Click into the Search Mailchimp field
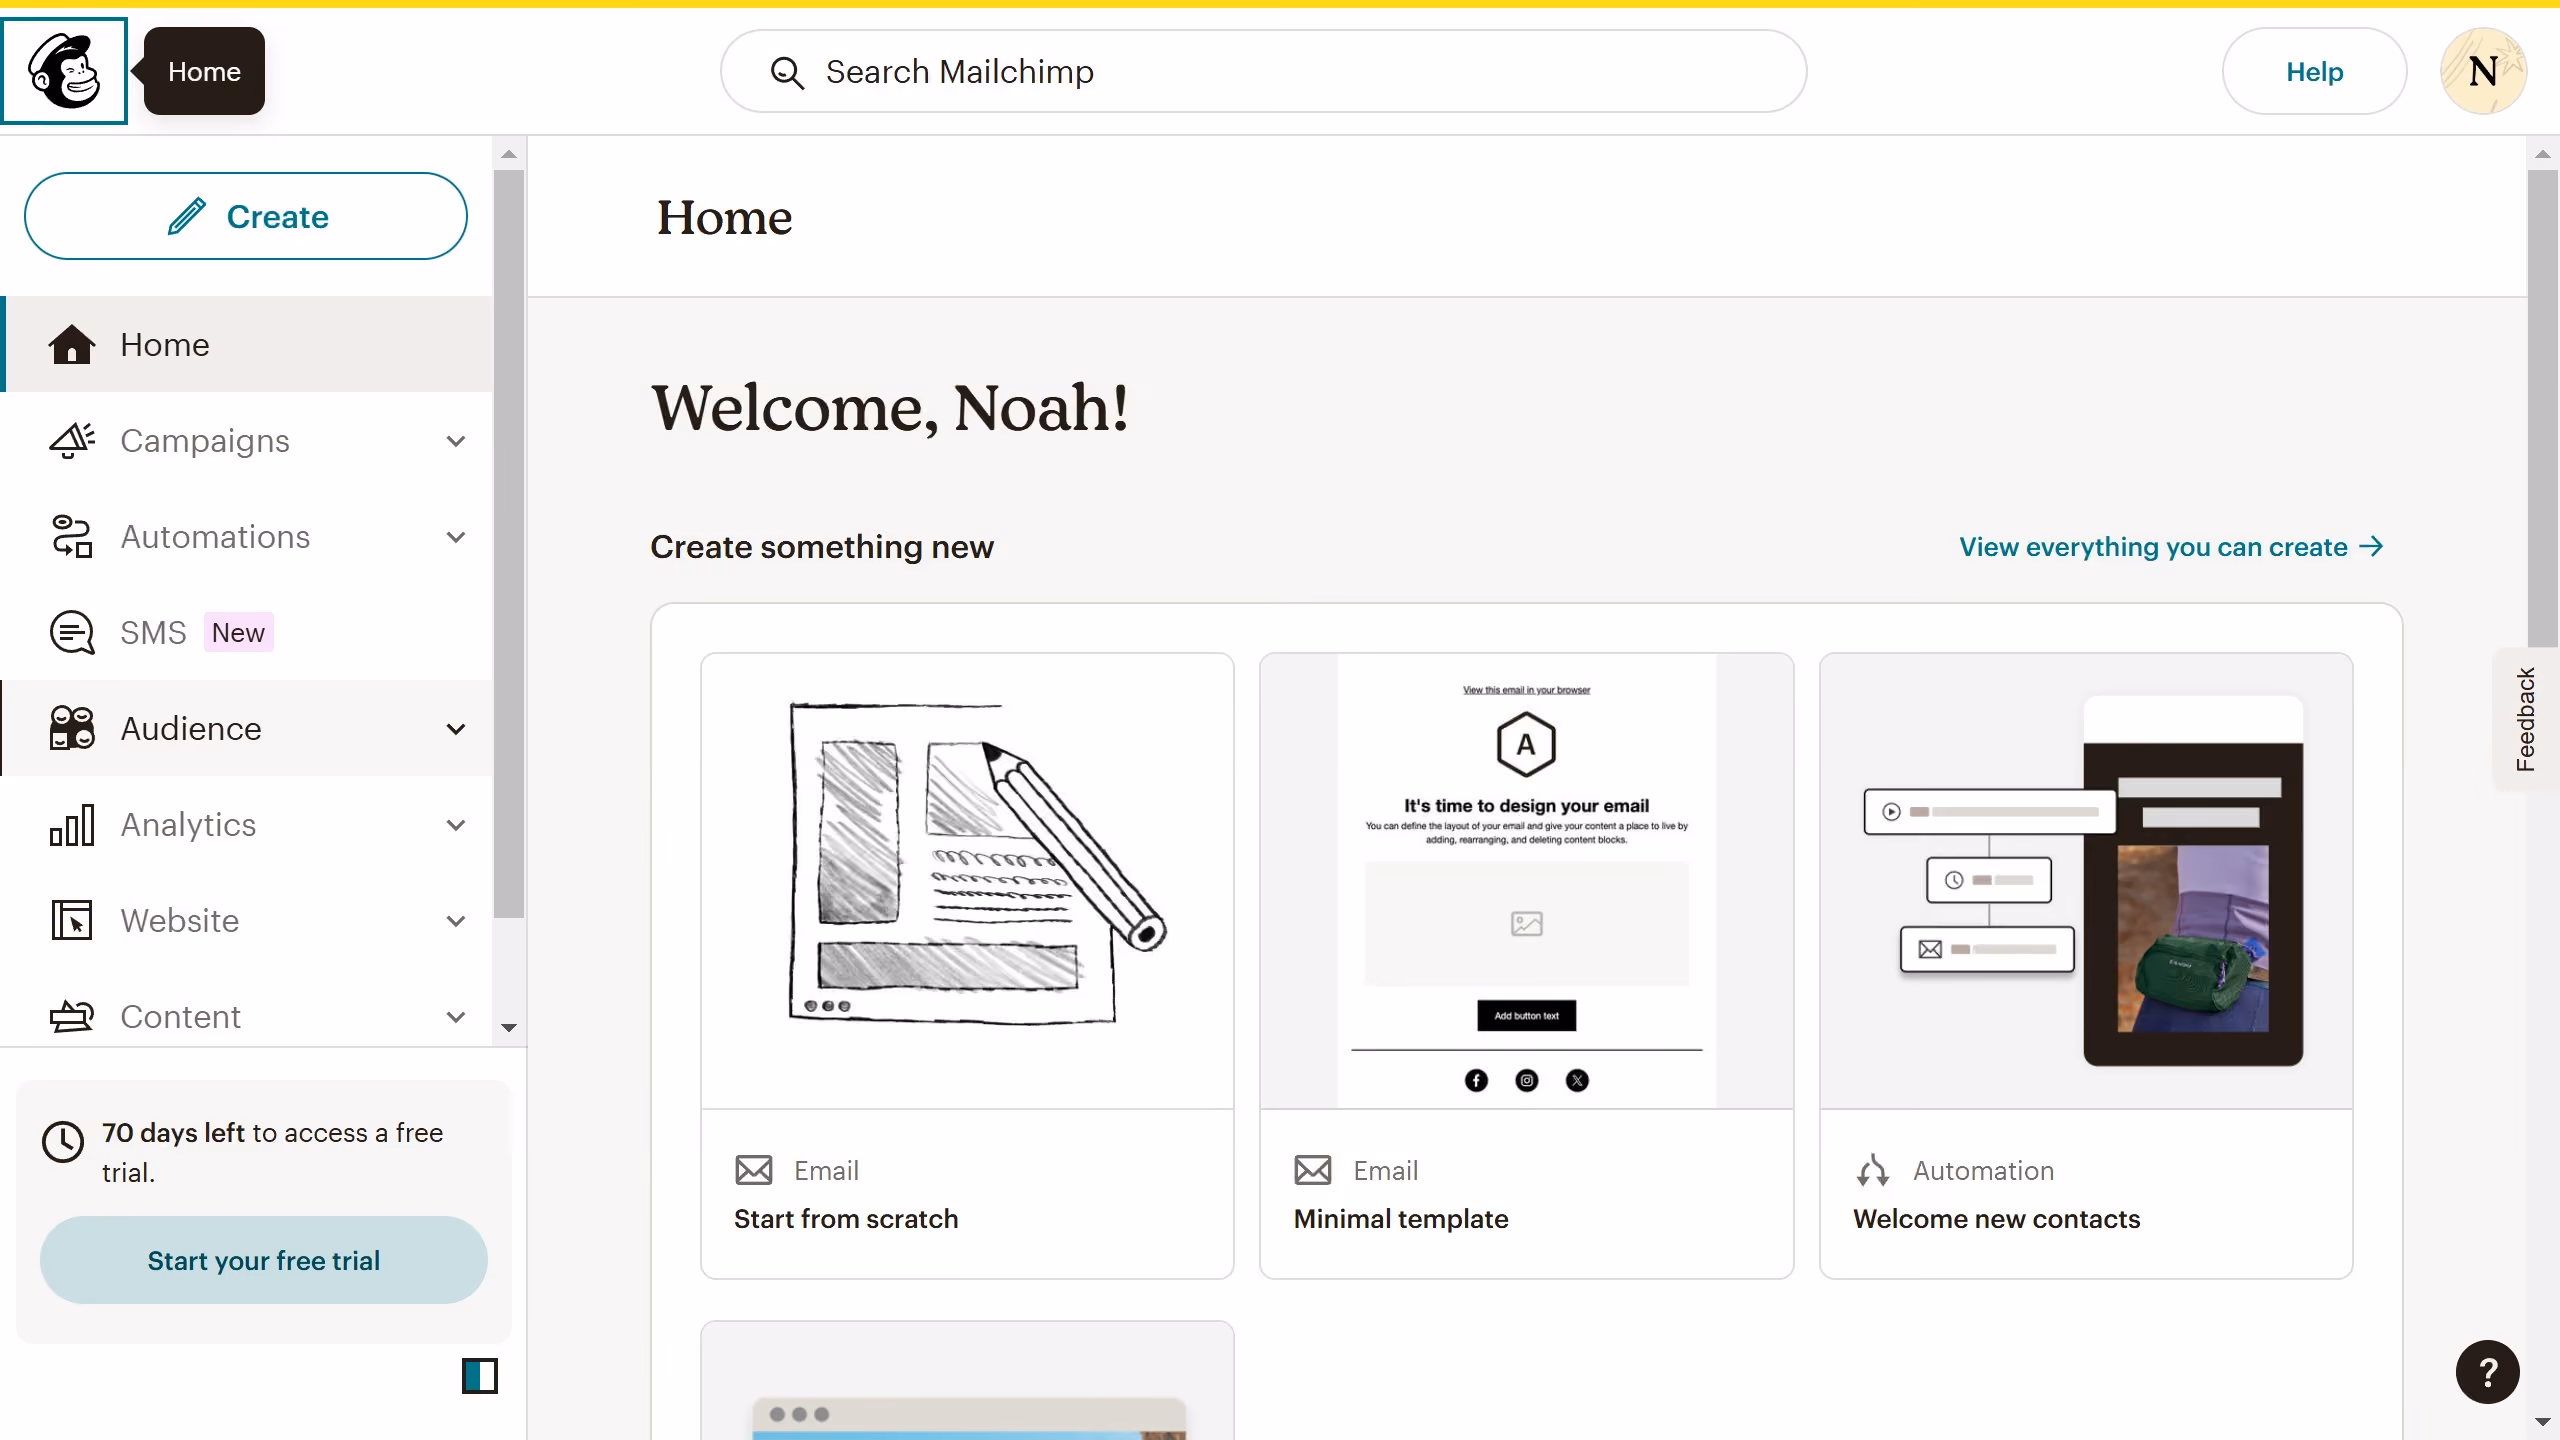The width and height of the screenshot is (2560, 1440). point(1263,71)
